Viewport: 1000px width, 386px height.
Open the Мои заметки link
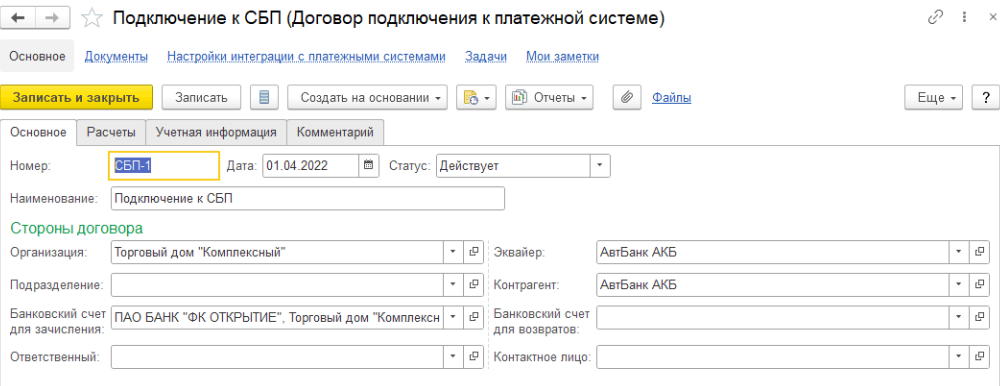click(562, 57)
